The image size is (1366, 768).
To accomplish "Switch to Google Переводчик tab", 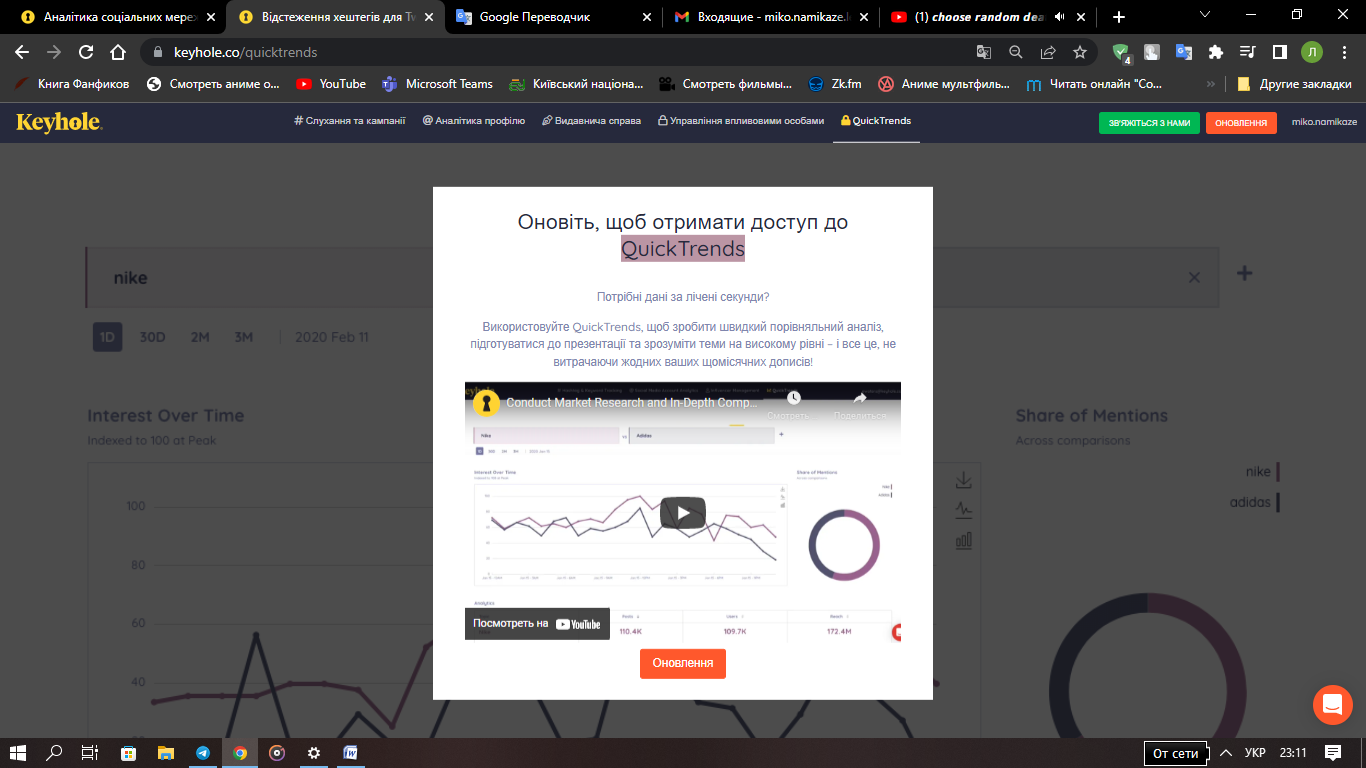I will click(x=555, y=17).
